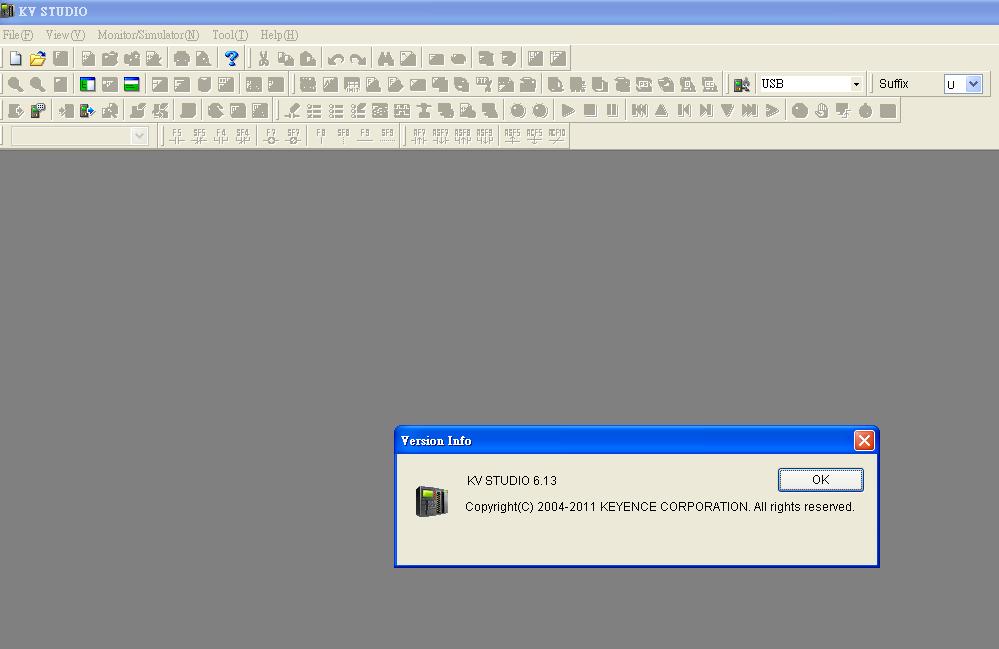
Task: Click the PLC transfer icon with blue arrow
Action: [87, 111]
